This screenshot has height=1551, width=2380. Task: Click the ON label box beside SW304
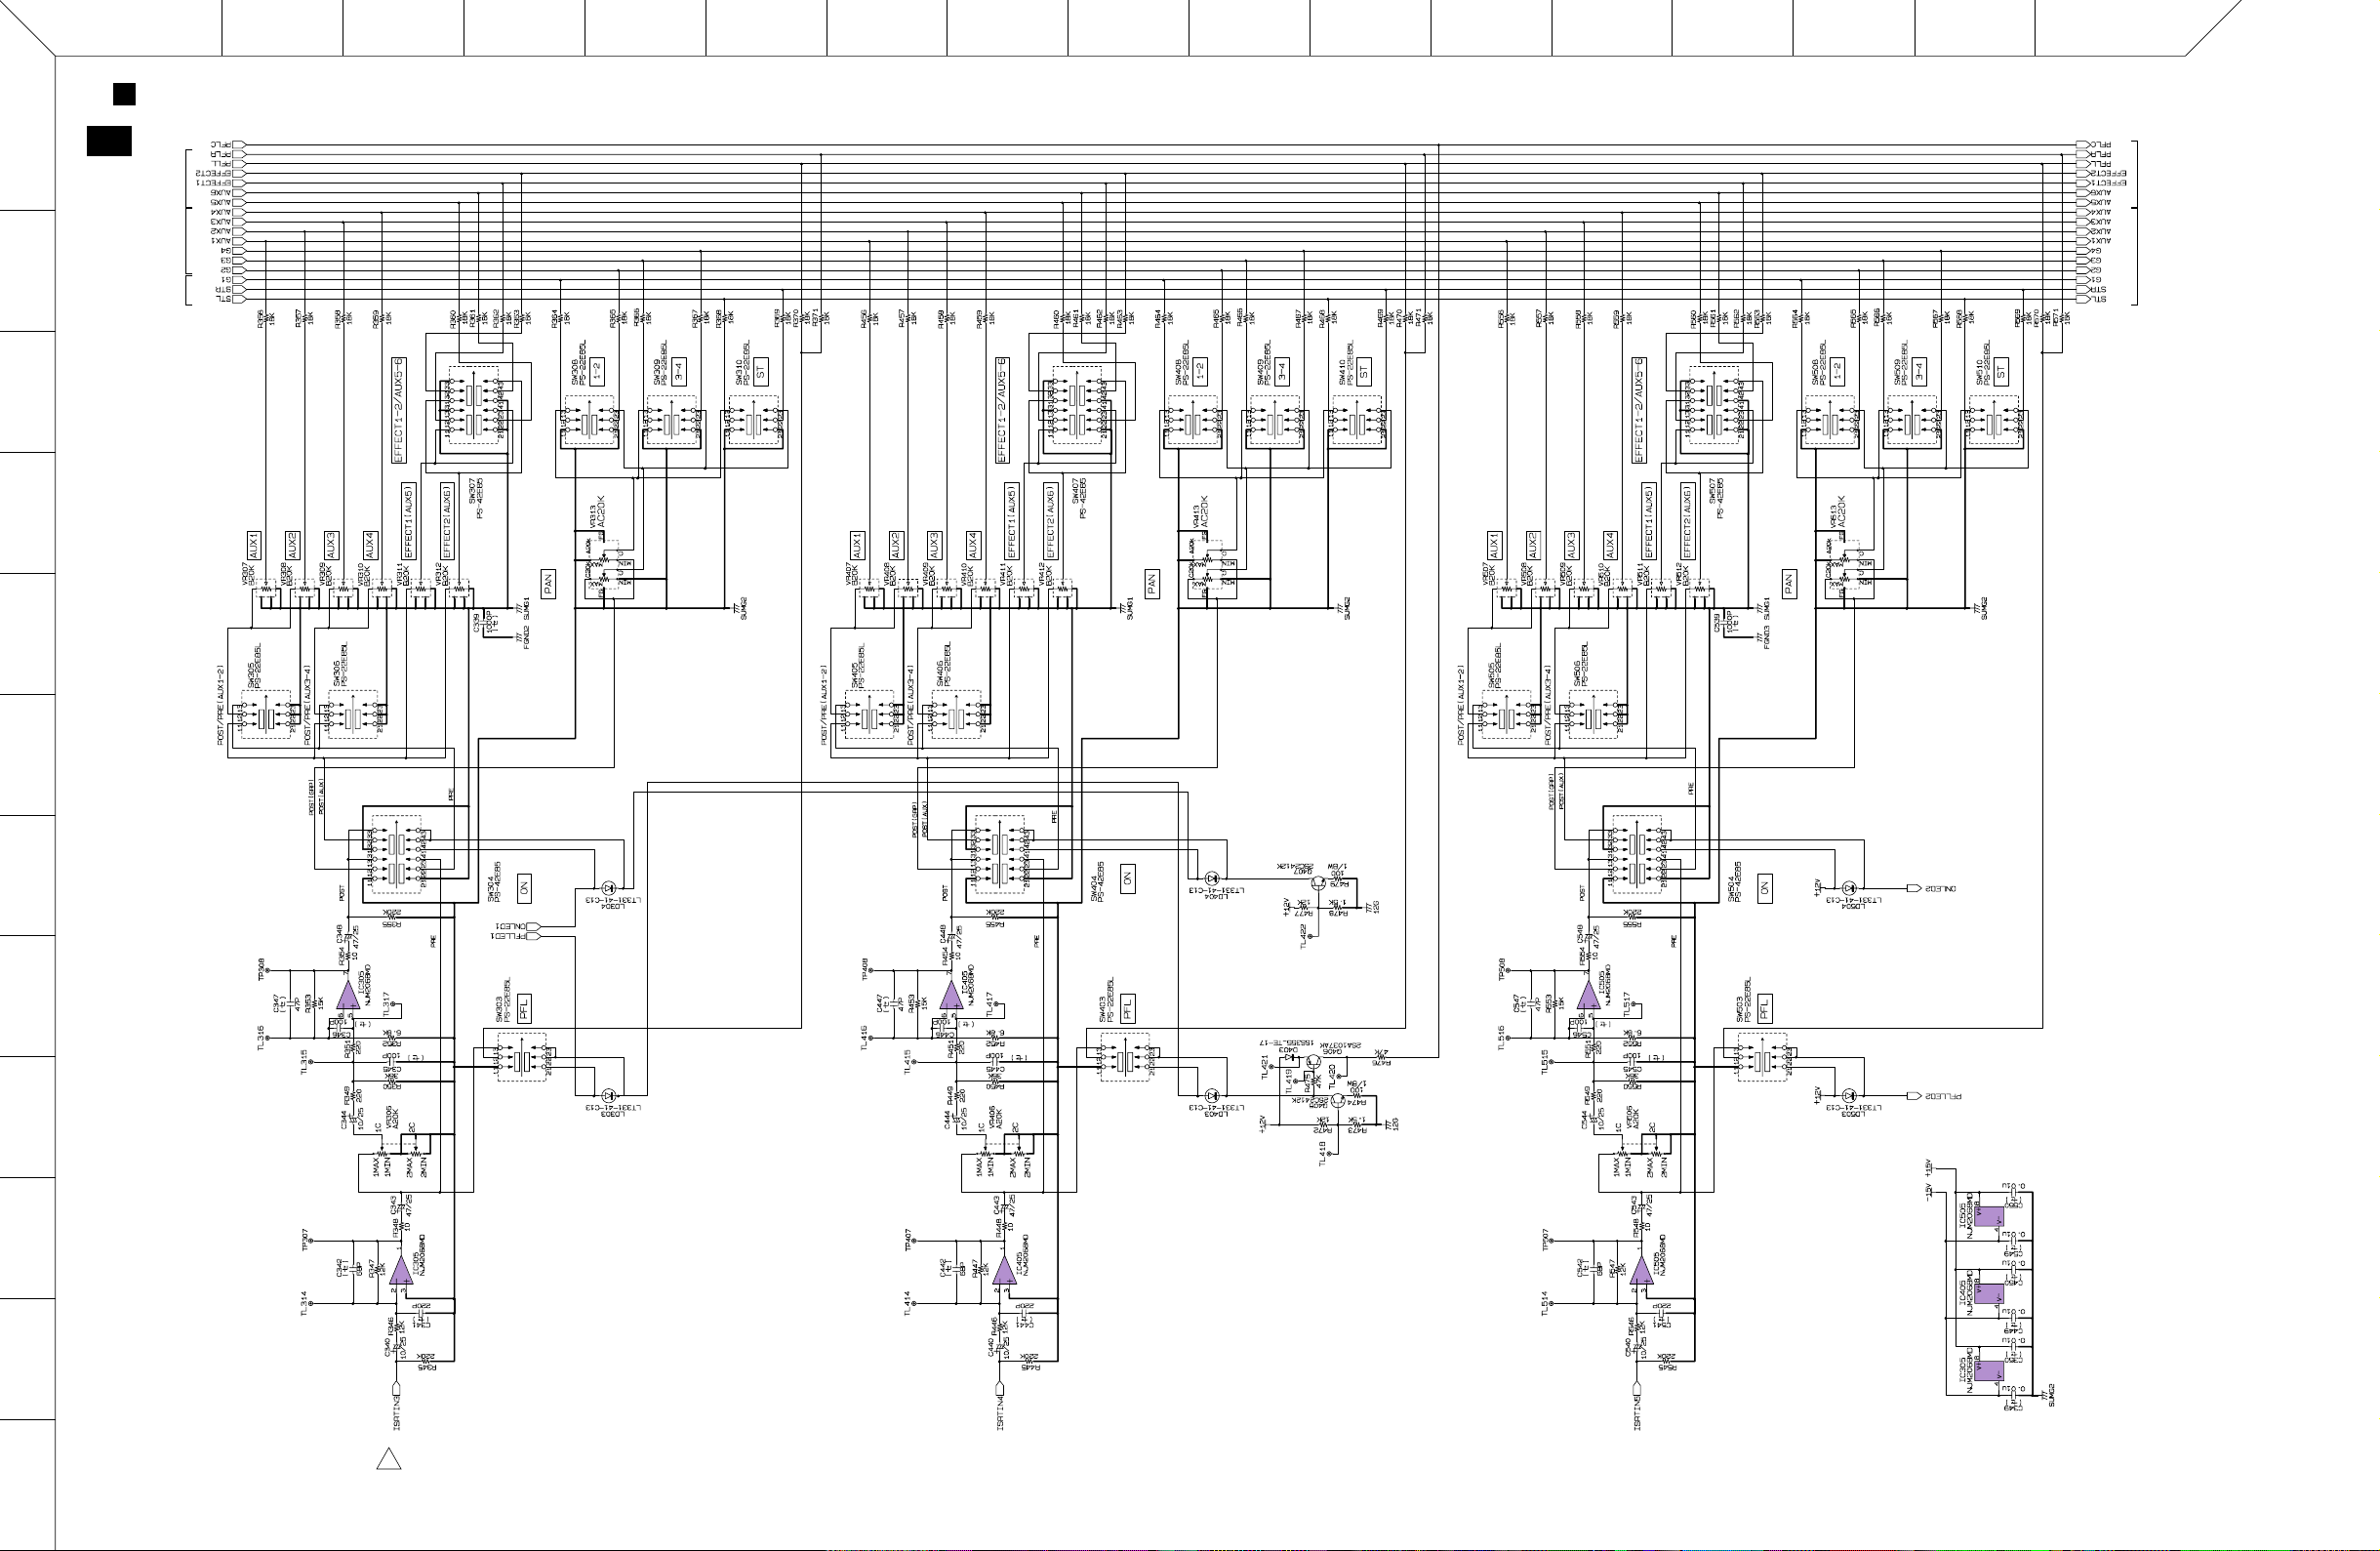tap(524, 888)
